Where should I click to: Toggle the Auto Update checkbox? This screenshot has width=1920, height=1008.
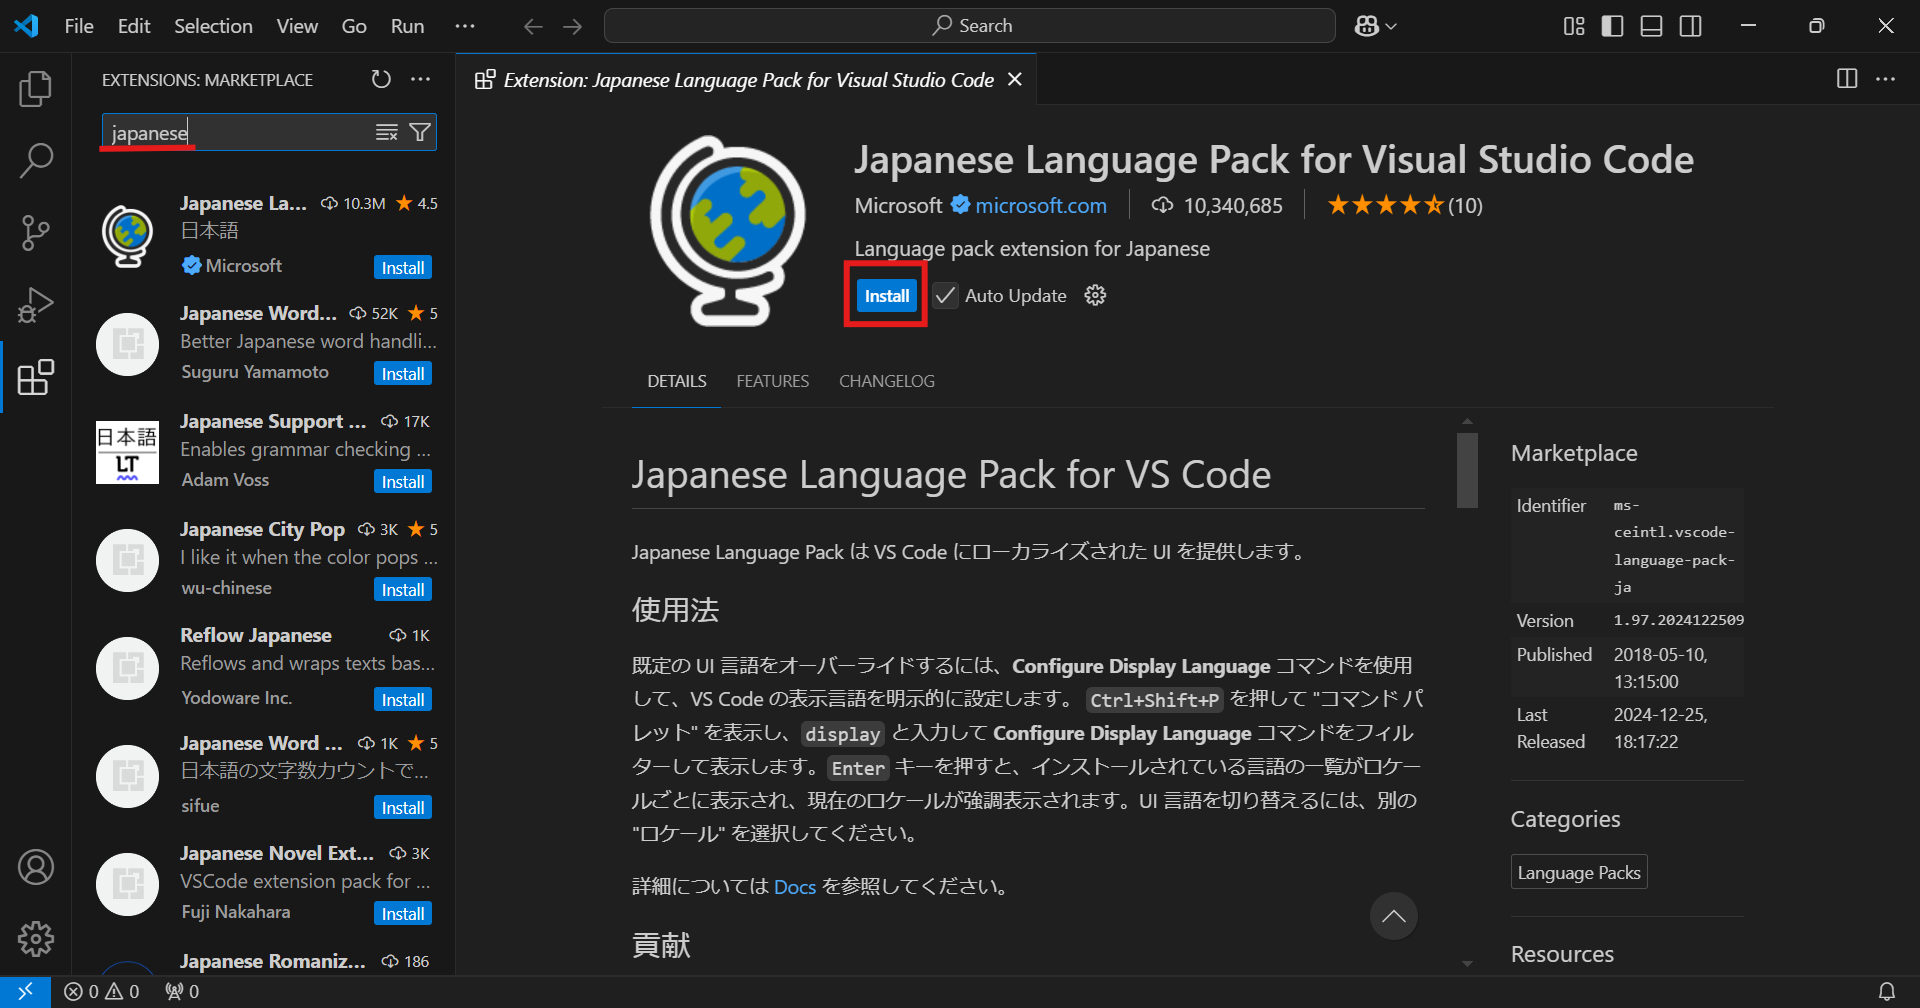point(945,295)
